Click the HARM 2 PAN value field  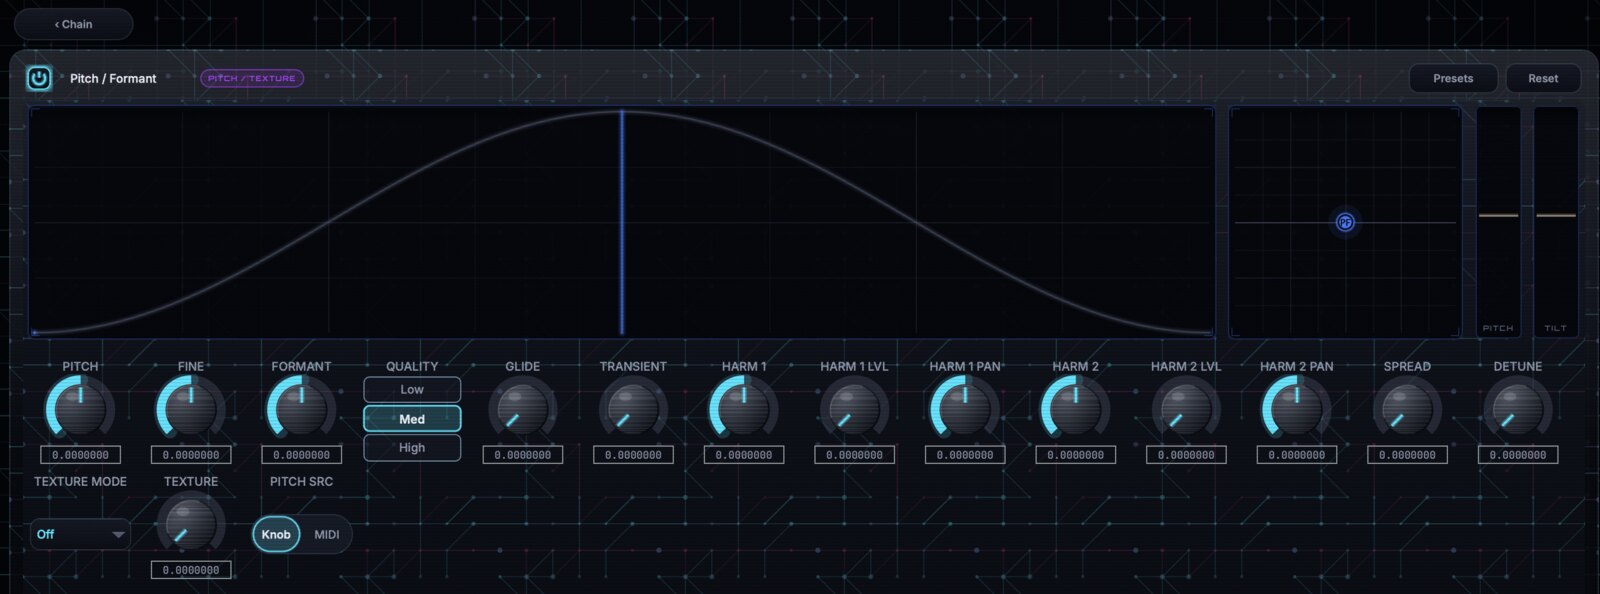pos(1297,455)
